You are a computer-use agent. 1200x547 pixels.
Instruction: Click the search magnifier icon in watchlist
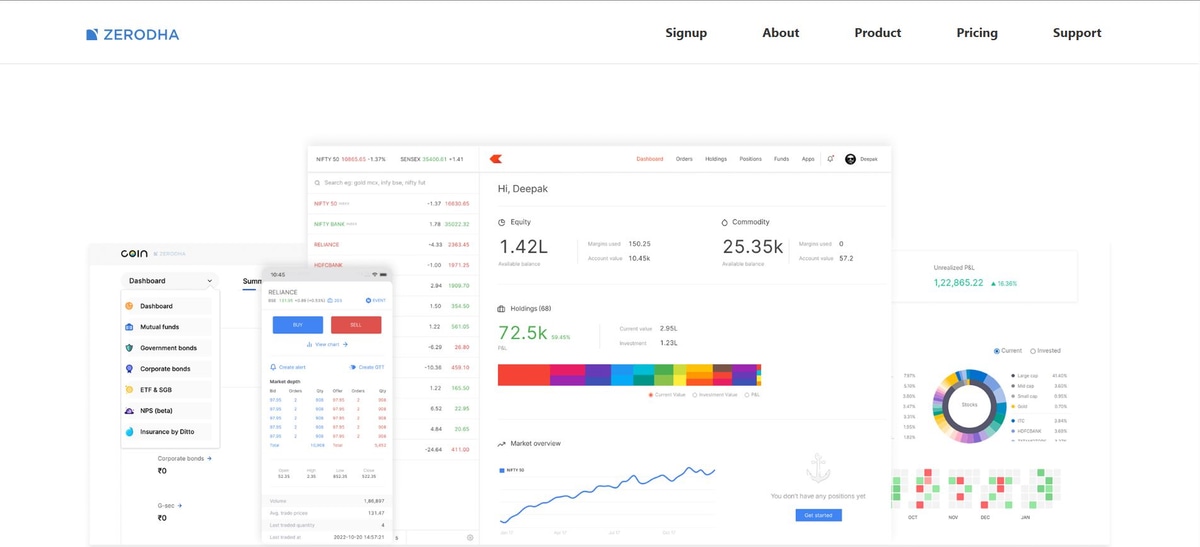pos(317,183)
